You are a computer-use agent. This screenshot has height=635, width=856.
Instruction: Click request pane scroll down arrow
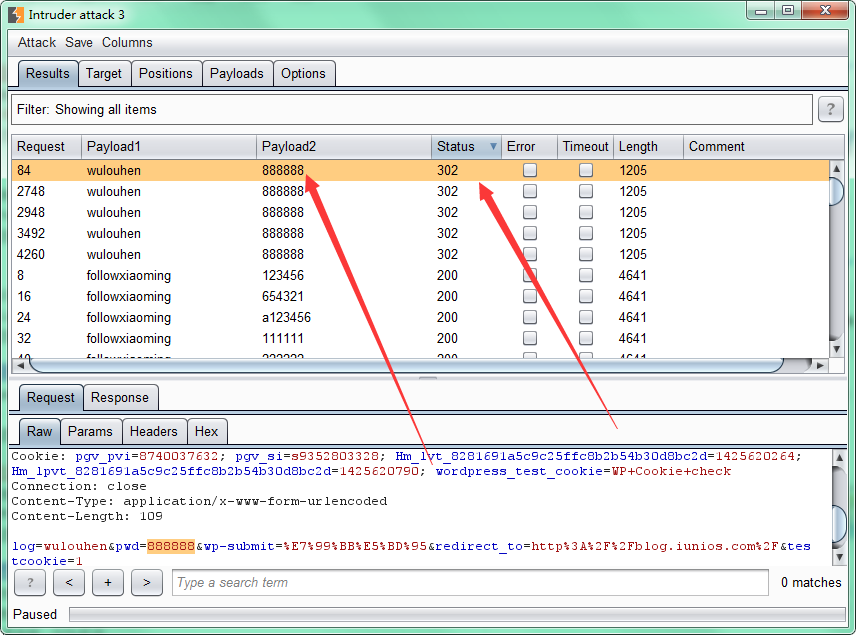coord(839,557)
